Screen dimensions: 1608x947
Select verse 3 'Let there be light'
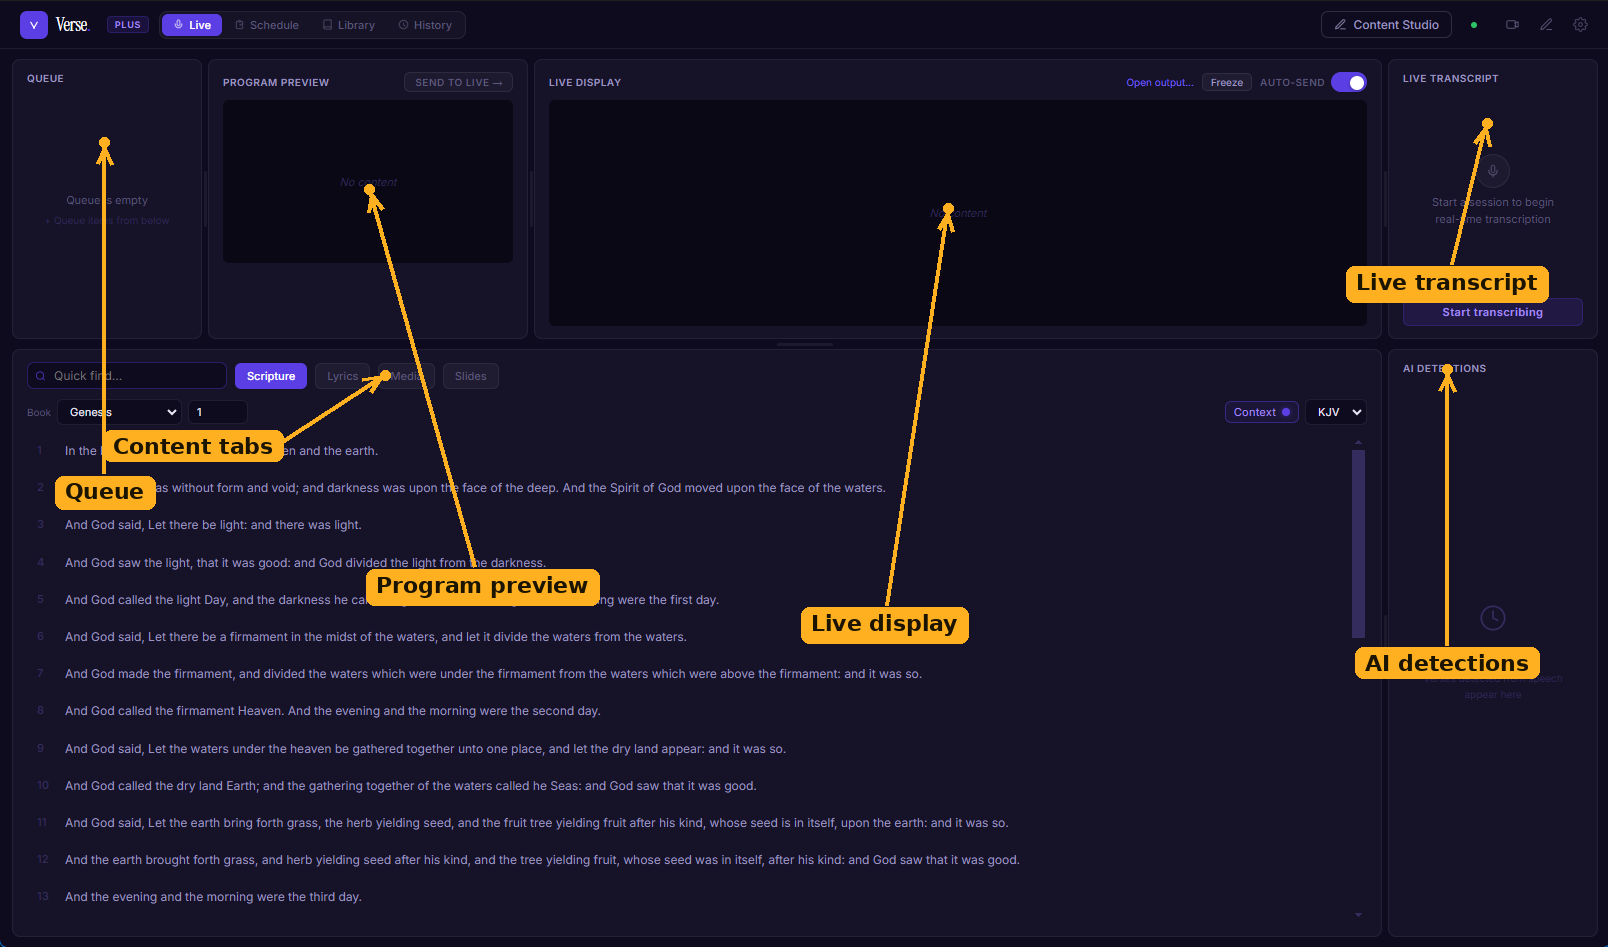(689, 525)
